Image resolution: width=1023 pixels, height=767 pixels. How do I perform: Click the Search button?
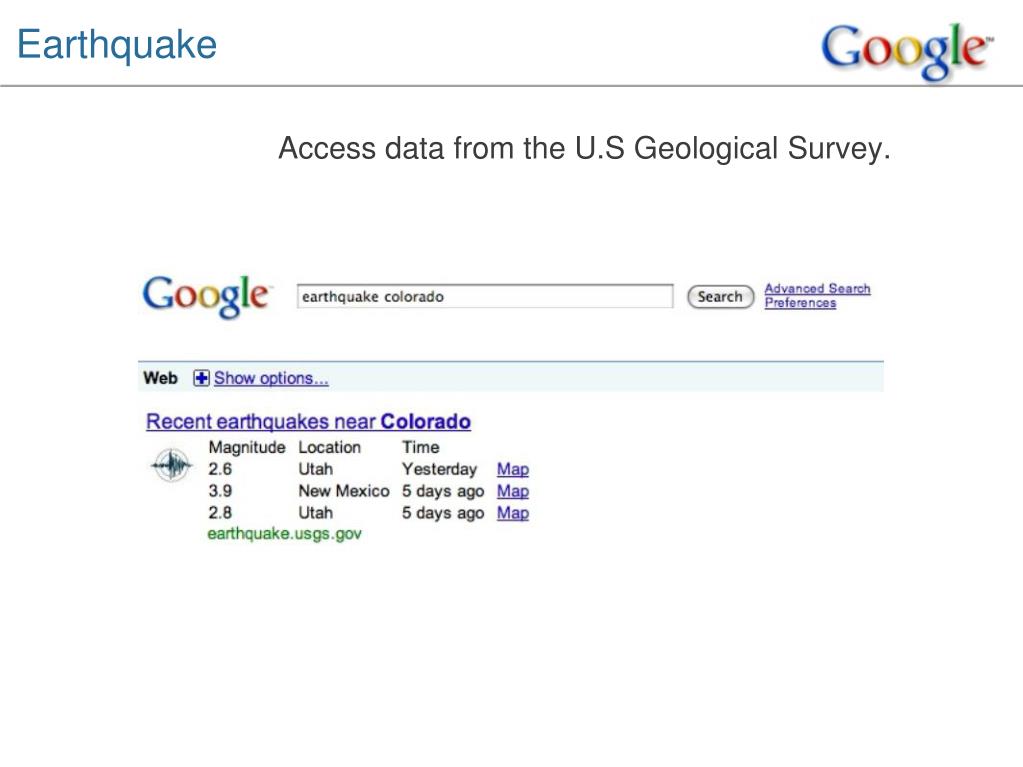tap(720, 297)
